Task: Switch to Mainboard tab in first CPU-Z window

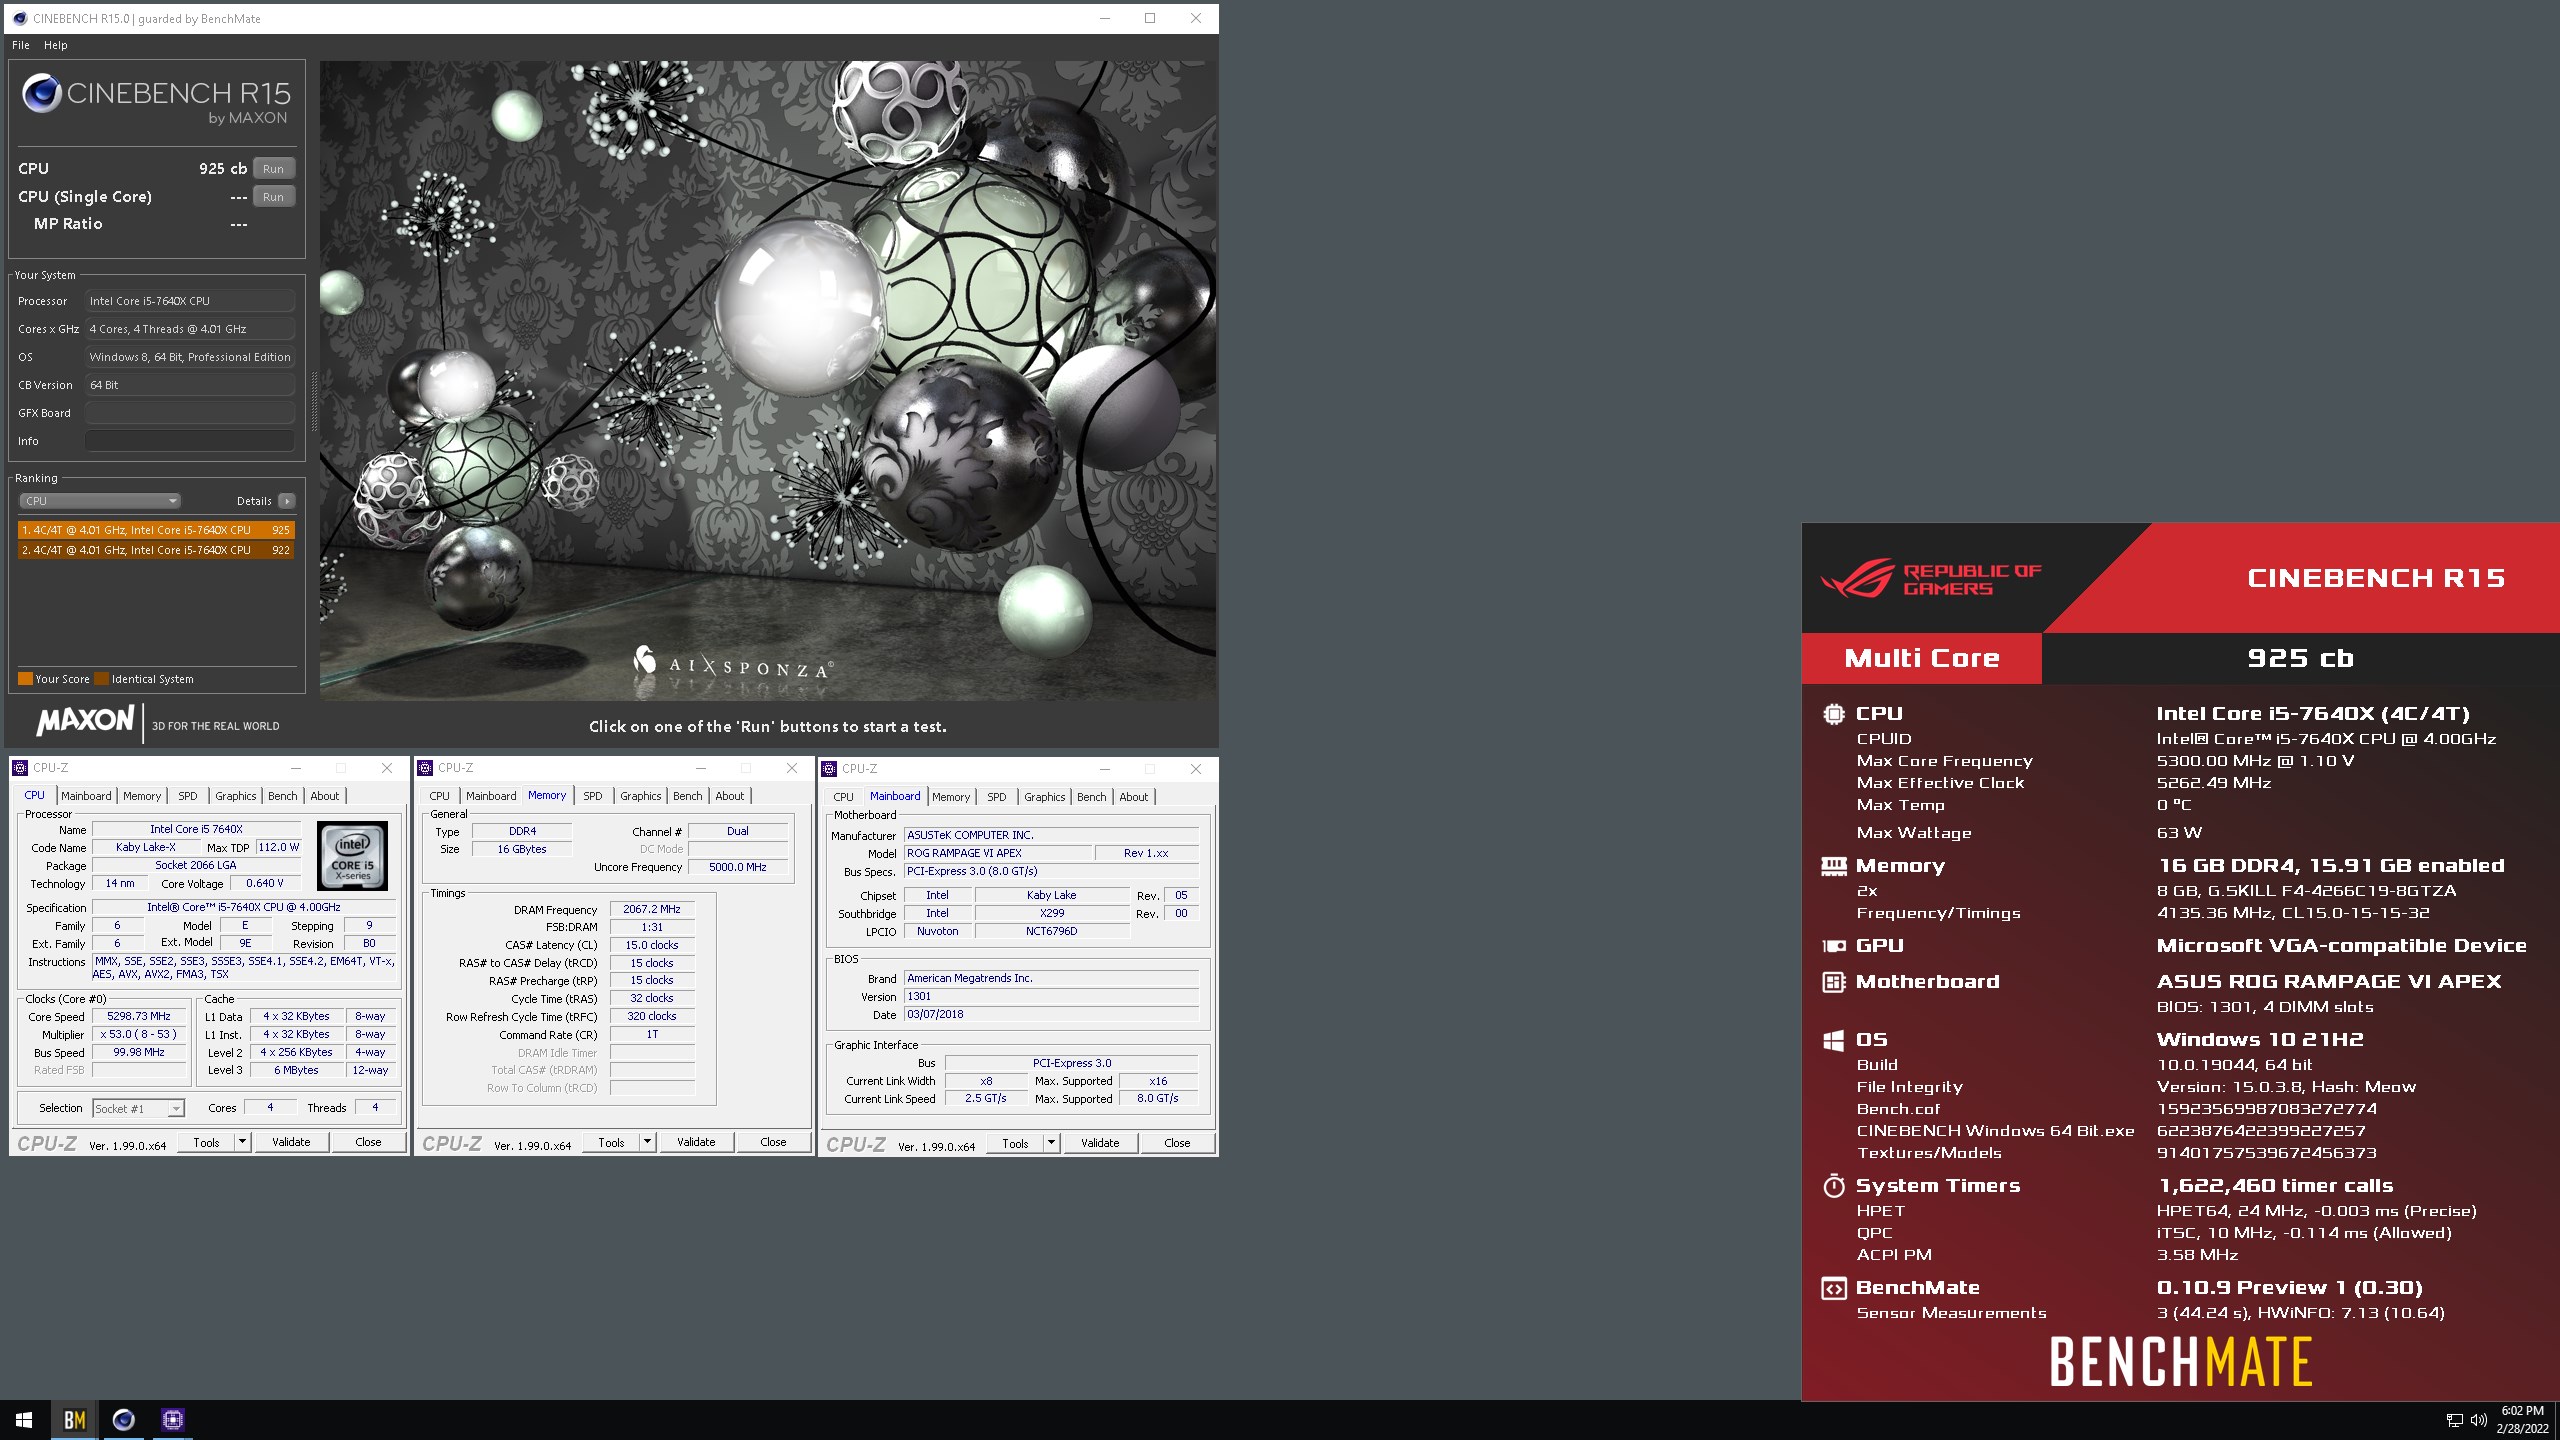Action: coord(86,796)
